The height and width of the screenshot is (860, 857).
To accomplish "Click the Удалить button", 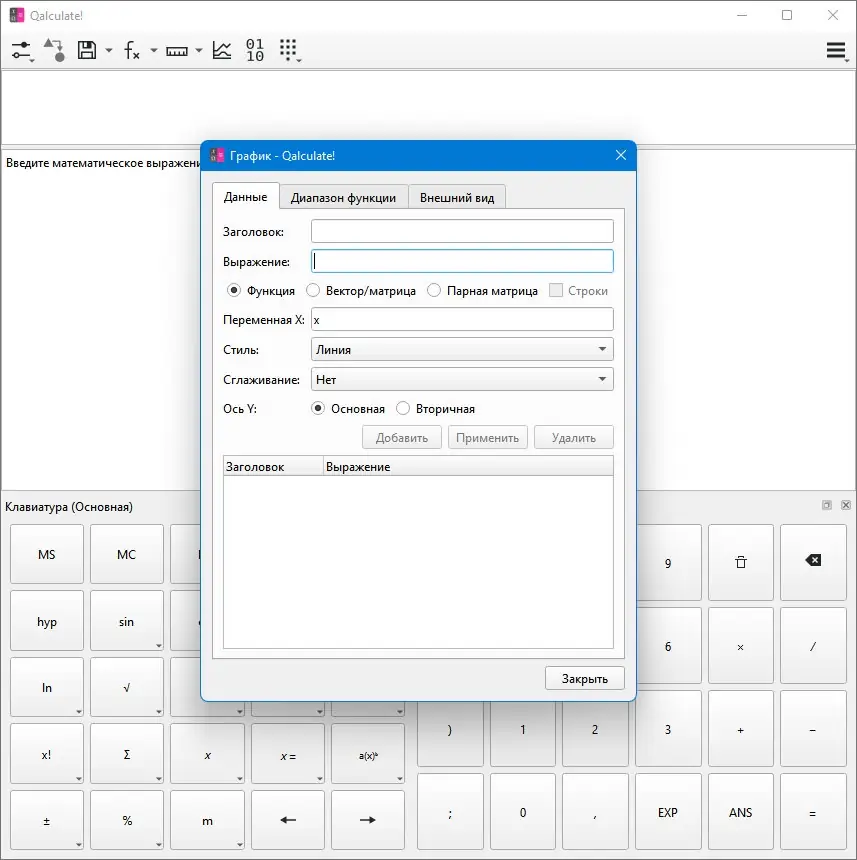I will coord(574,438).
